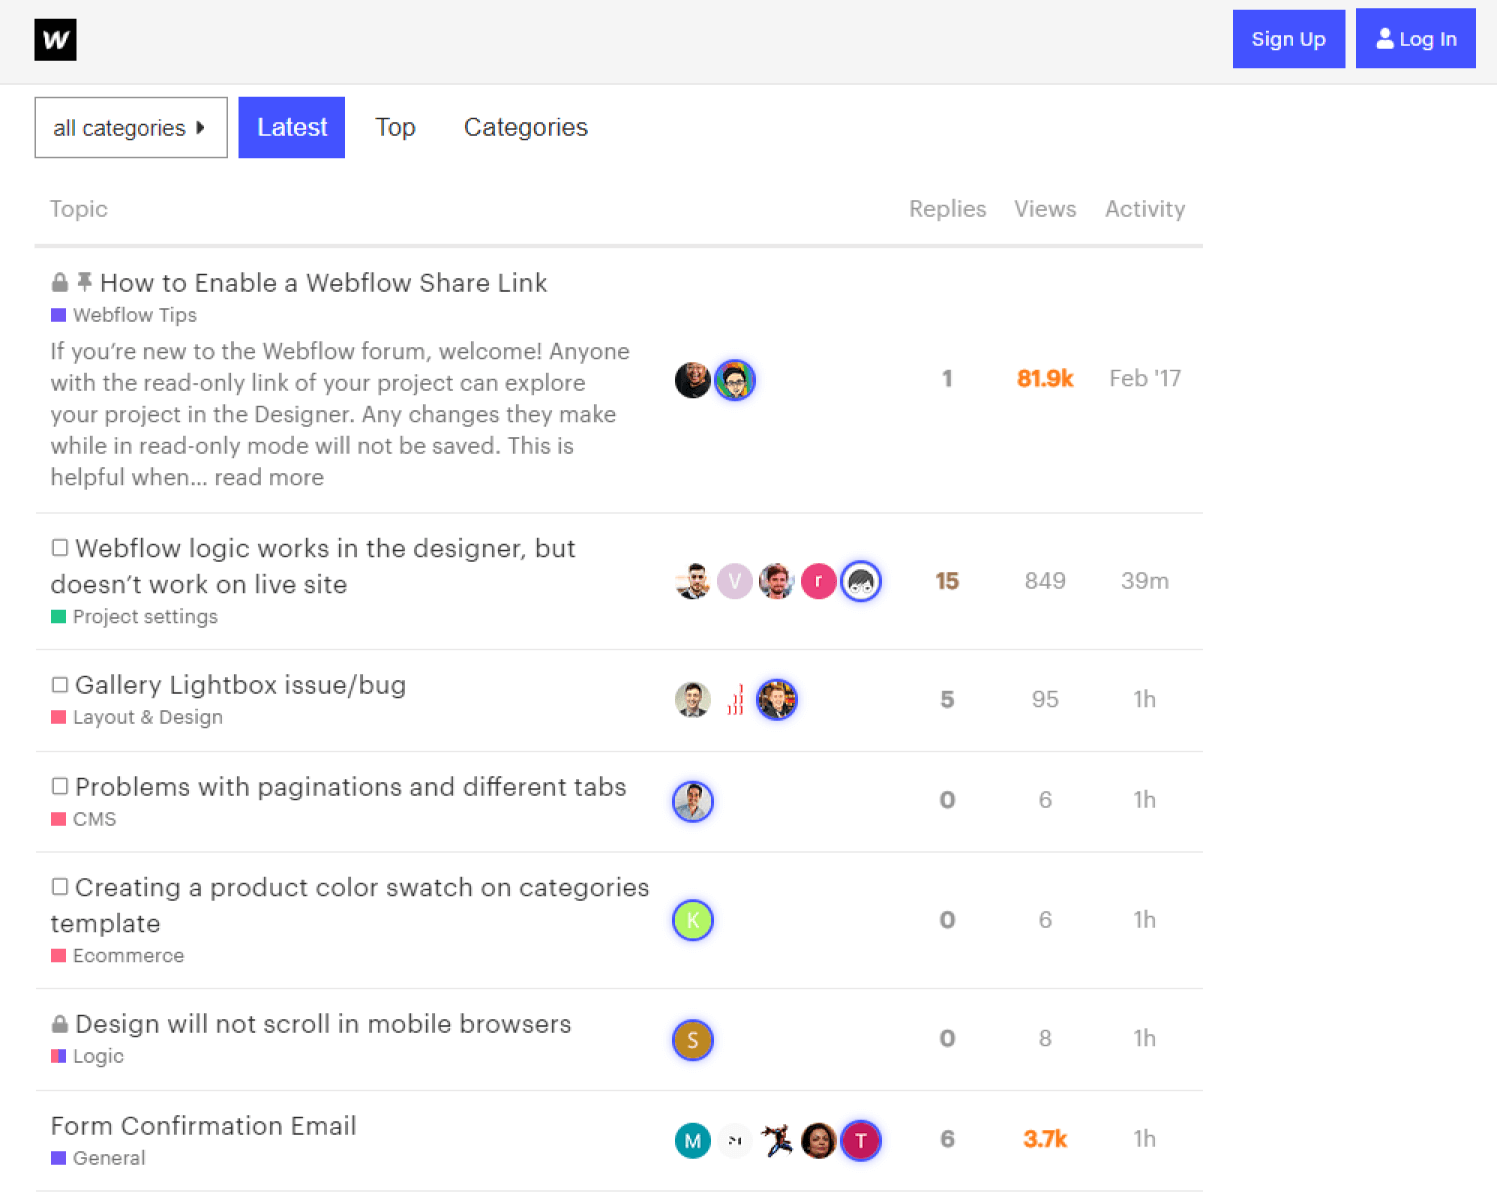Click the K avatar on color swatch topic
Screen dimensions: 1497x1197
693,921
